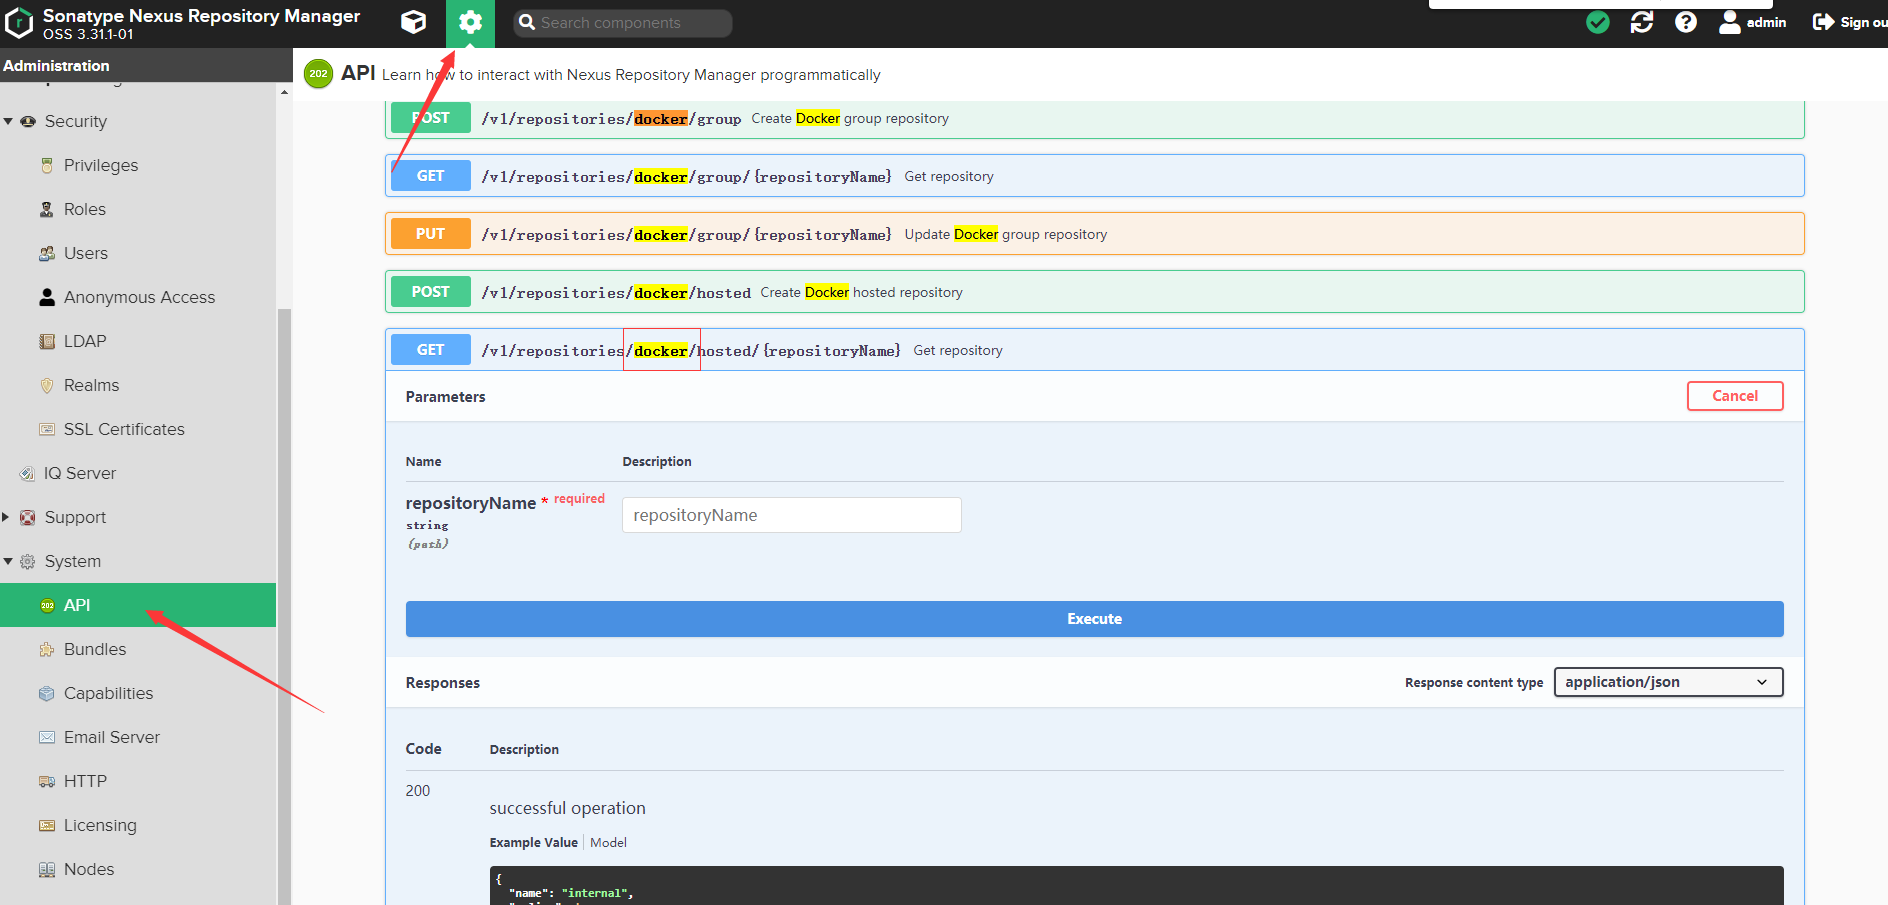
Task: Click the Support lifebuoy icon
Action: 28,517
